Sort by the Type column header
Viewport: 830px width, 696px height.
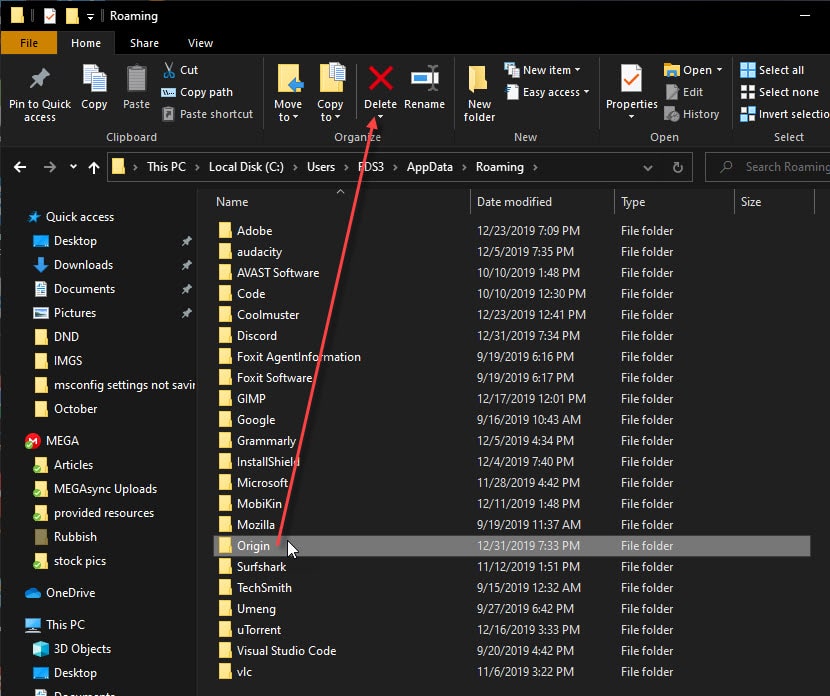click(674, 202)
